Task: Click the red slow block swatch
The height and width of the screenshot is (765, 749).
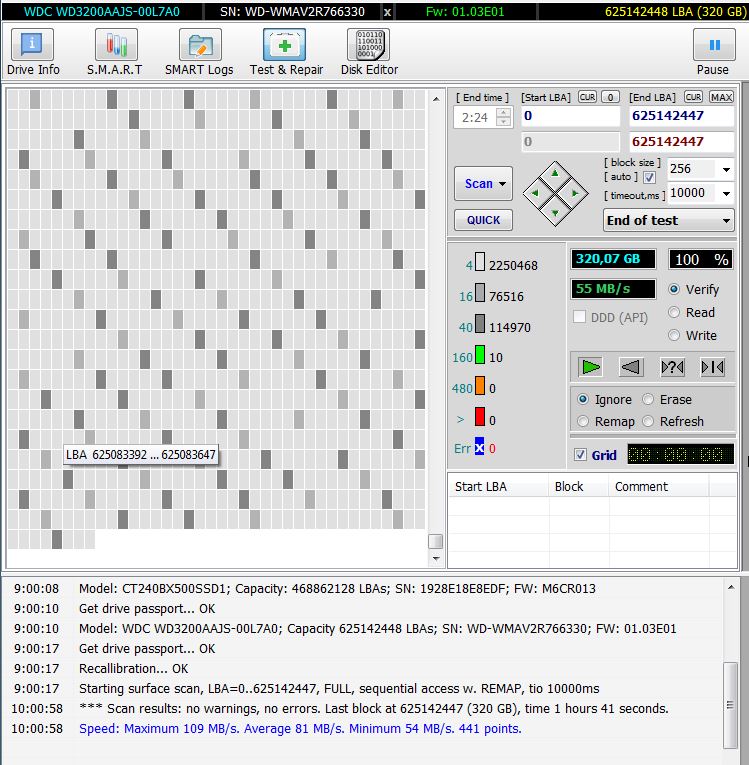Action: point(480,417)
